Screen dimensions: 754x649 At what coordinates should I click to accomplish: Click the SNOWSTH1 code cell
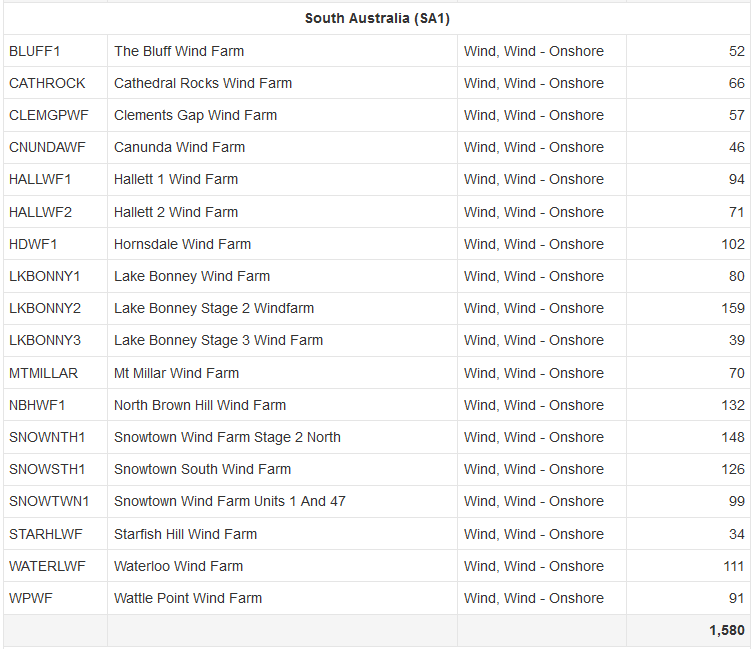pos(47,469)
